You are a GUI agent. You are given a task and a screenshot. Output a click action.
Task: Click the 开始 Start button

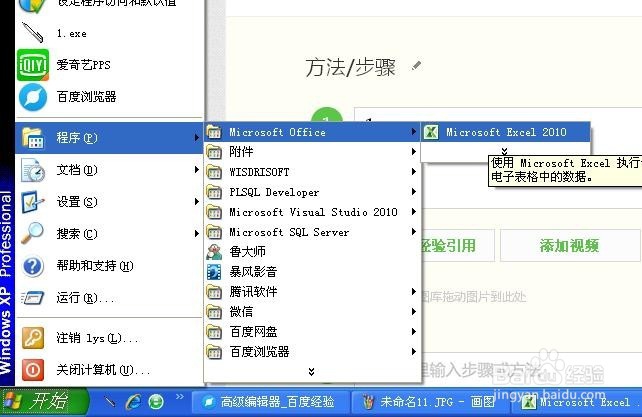coord(44,401)
